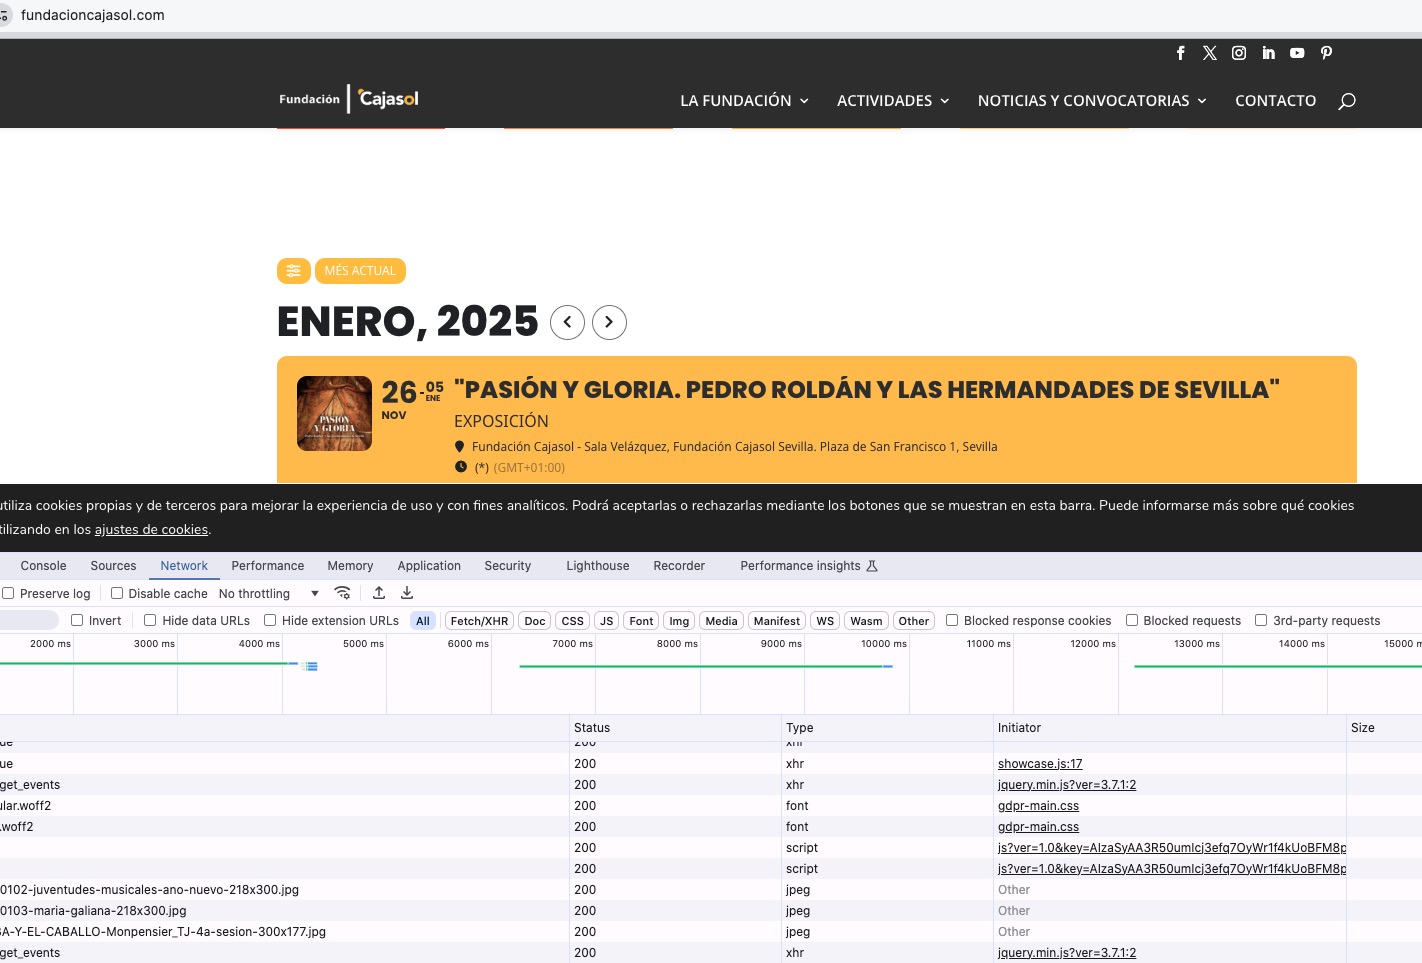Filter requests by Fetch/XHR

point(479,621)
